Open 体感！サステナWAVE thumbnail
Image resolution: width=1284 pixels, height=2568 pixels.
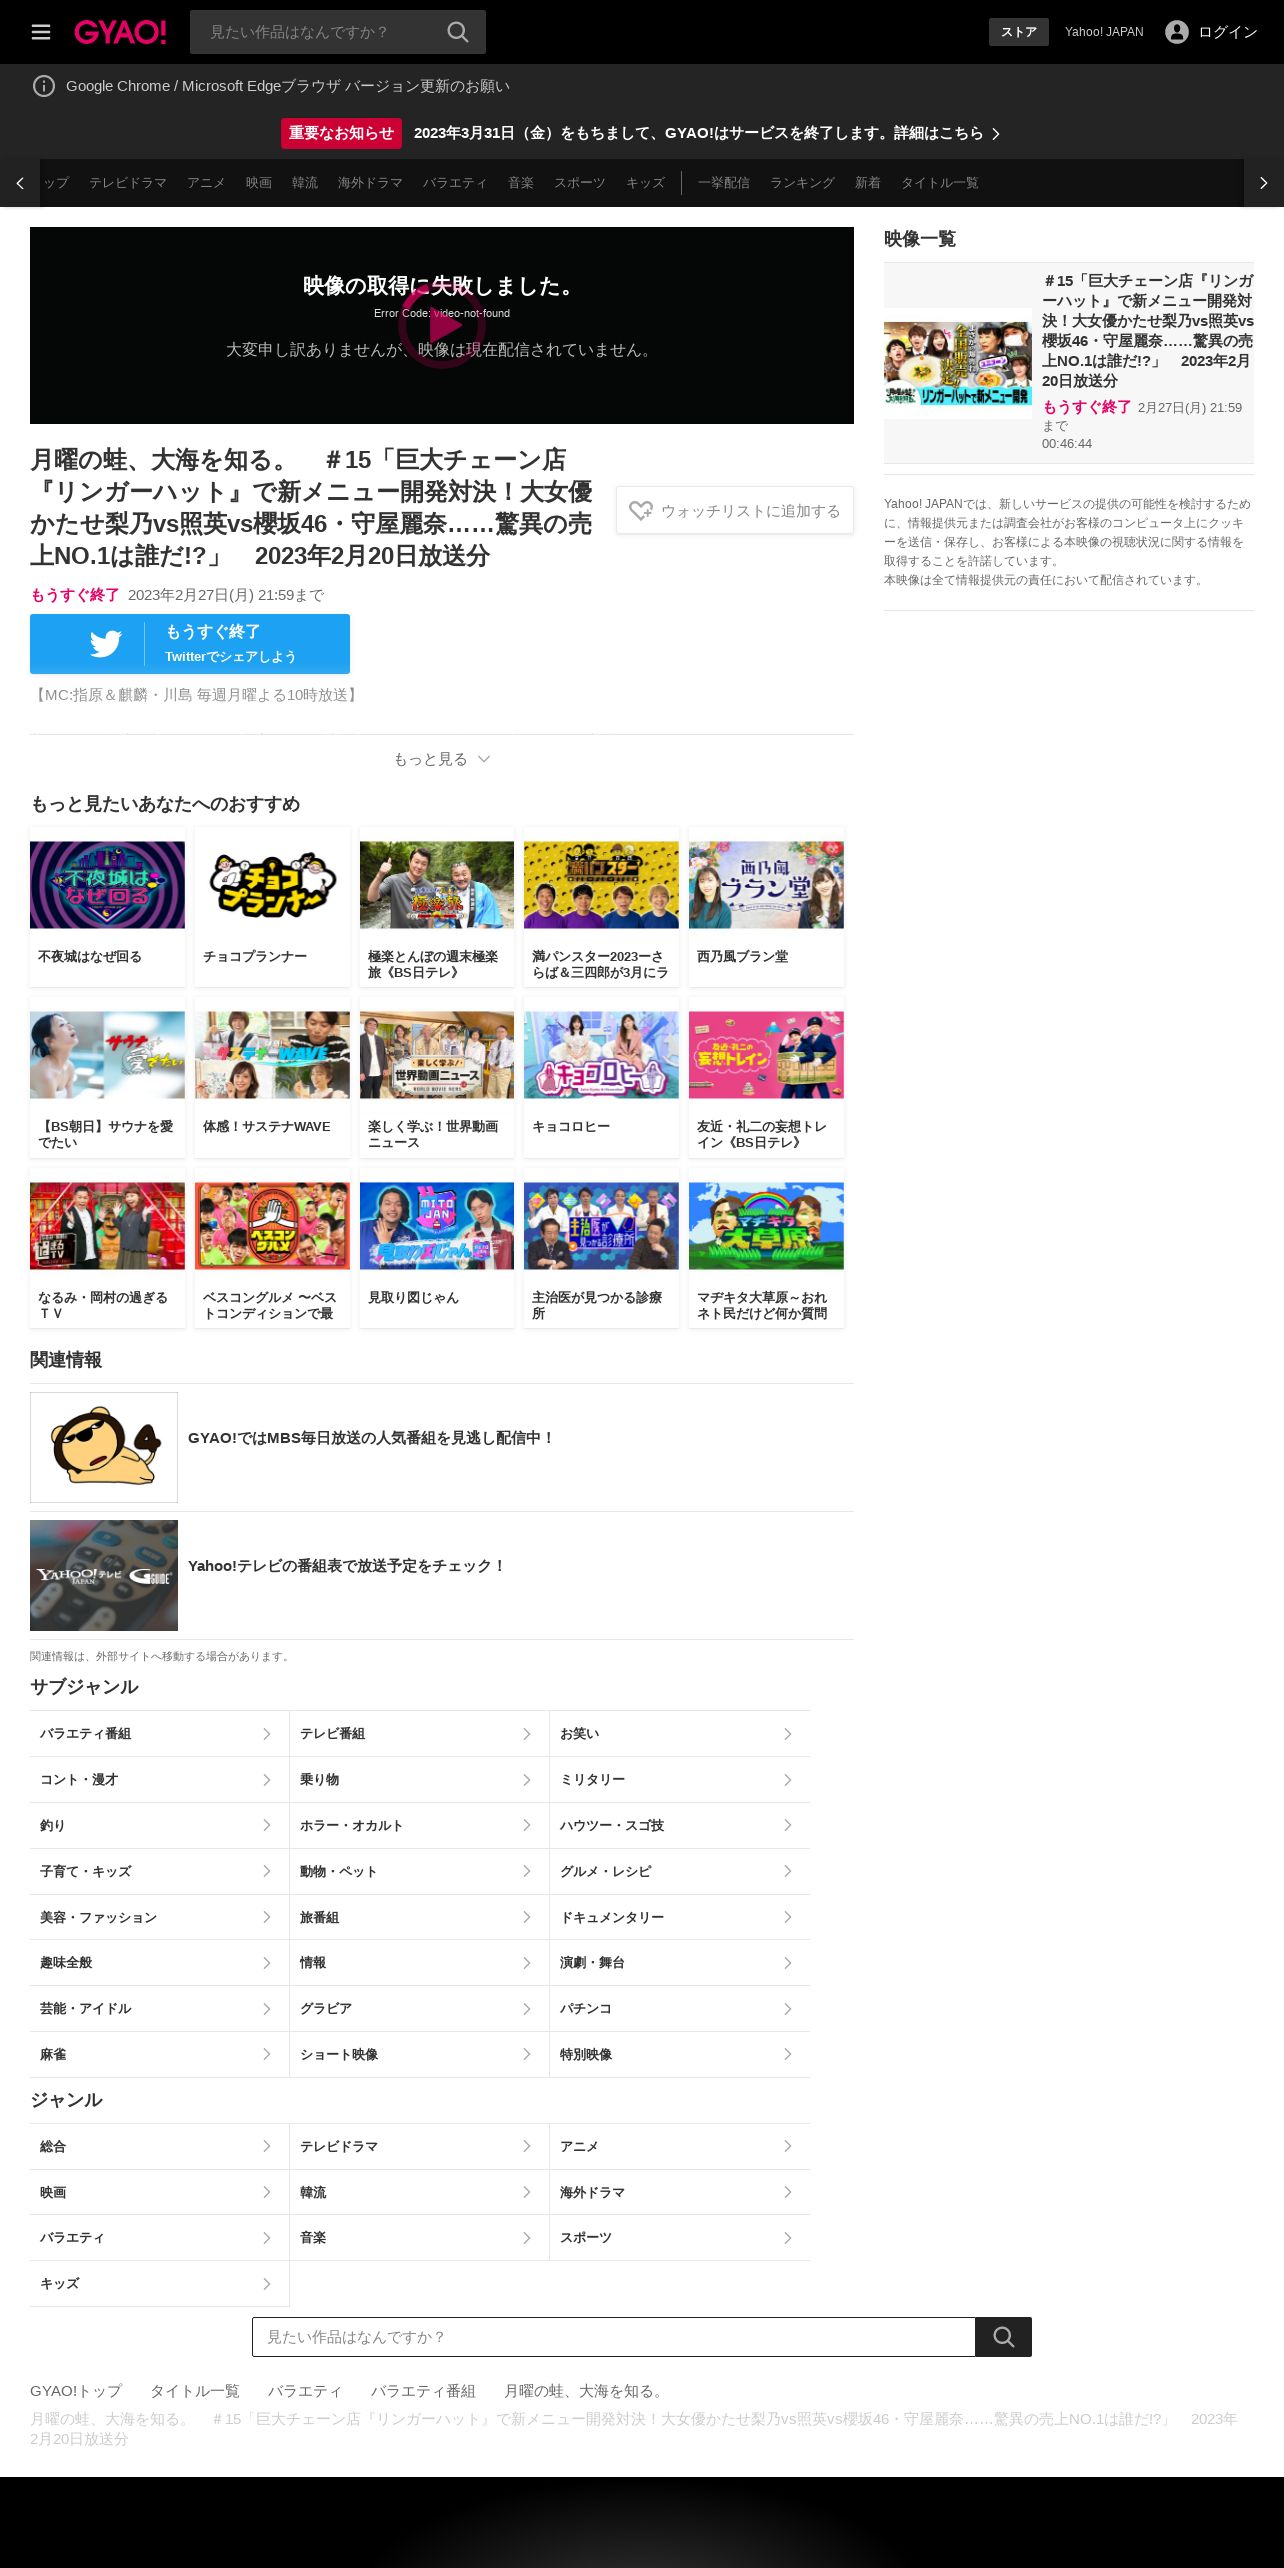272,1055
